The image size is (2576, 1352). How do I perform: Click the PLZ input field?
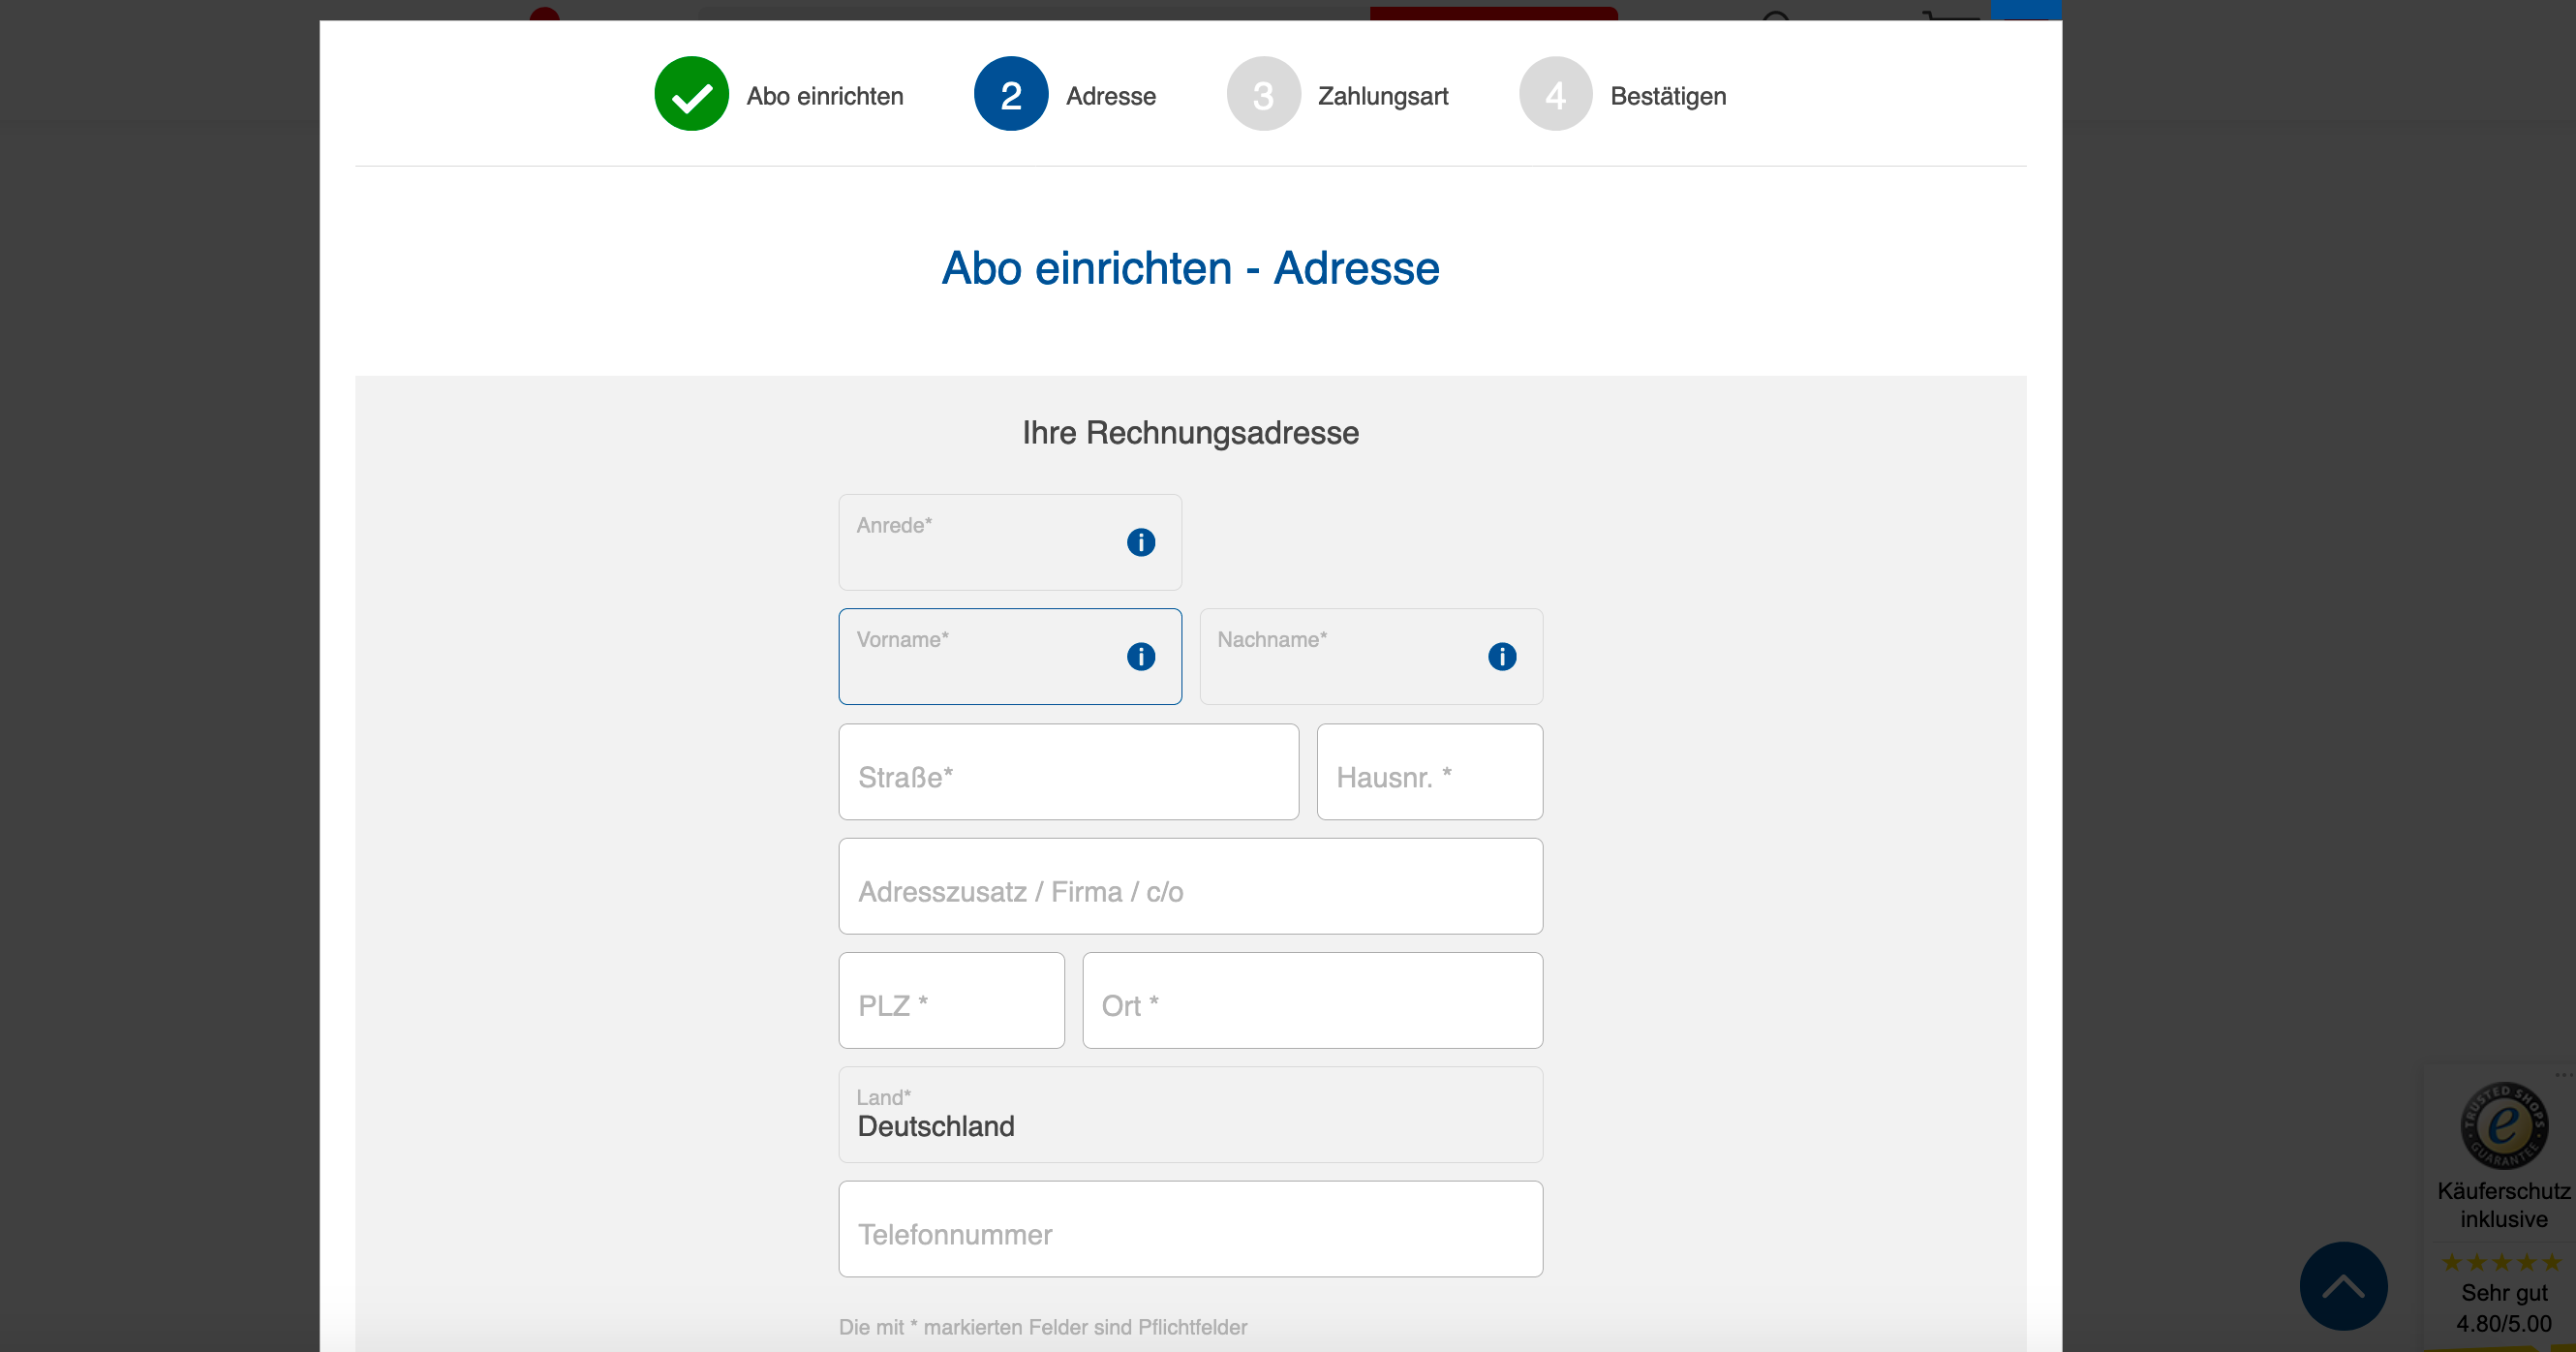(951, 1000)
